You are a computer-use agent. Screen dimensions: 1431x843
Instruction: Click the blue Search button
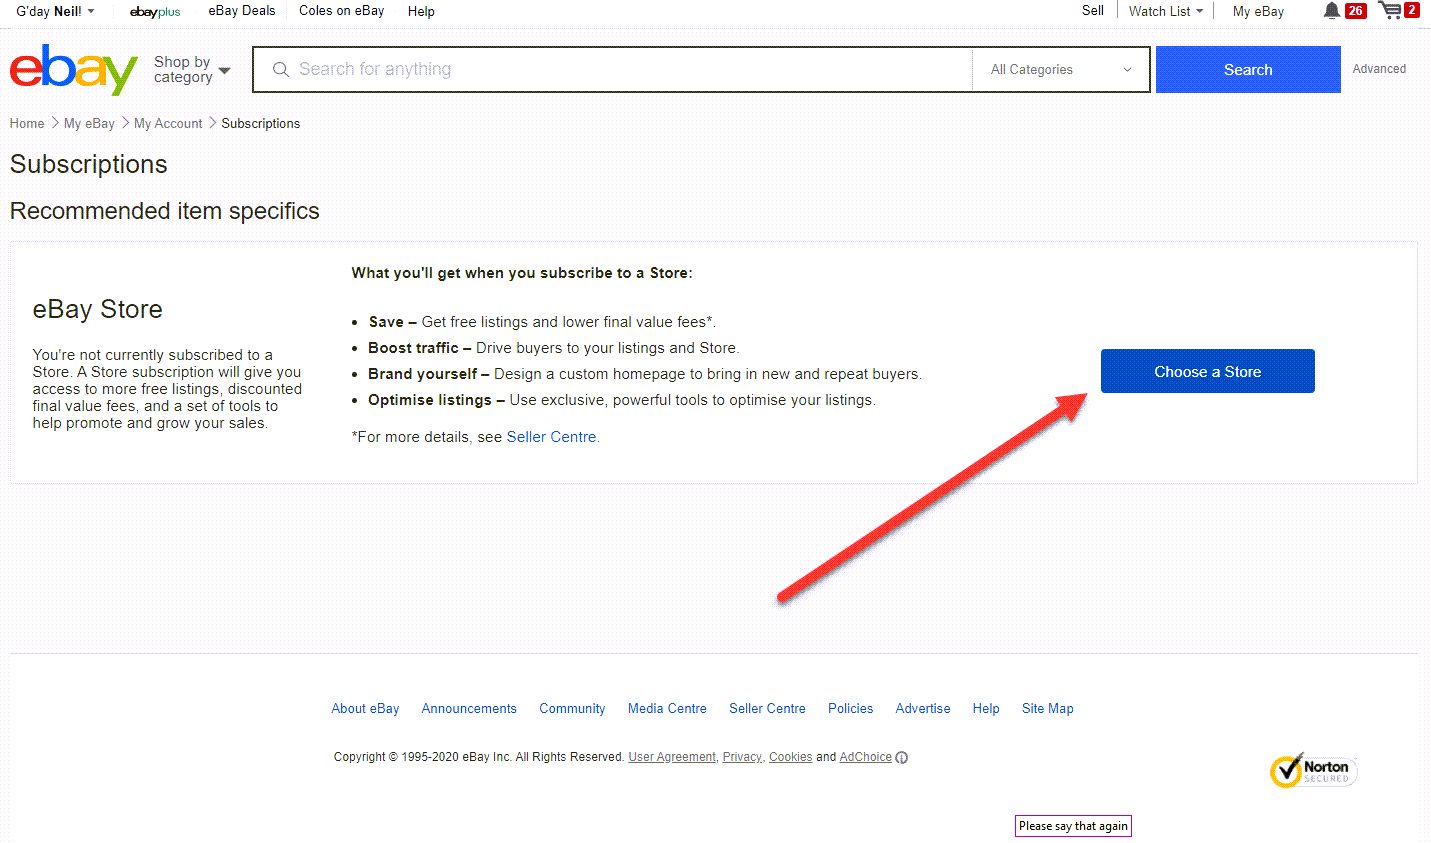tap(1248, 69)
